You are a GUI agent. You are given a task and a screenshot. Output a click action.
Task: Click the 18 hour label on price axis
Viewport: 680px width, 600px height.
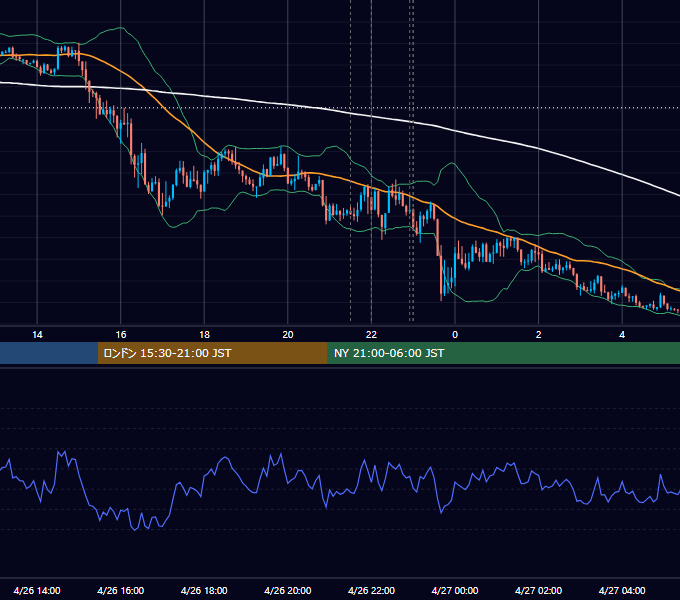click(x=204, y=335)
